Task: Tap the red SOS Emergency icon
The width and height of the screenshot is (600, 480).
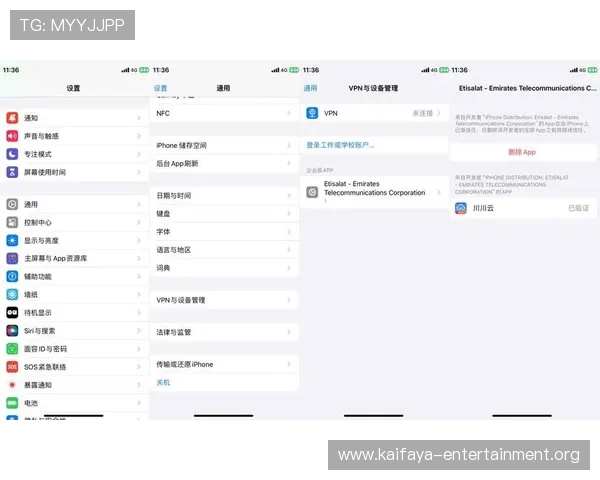Action: pos(12,367)
